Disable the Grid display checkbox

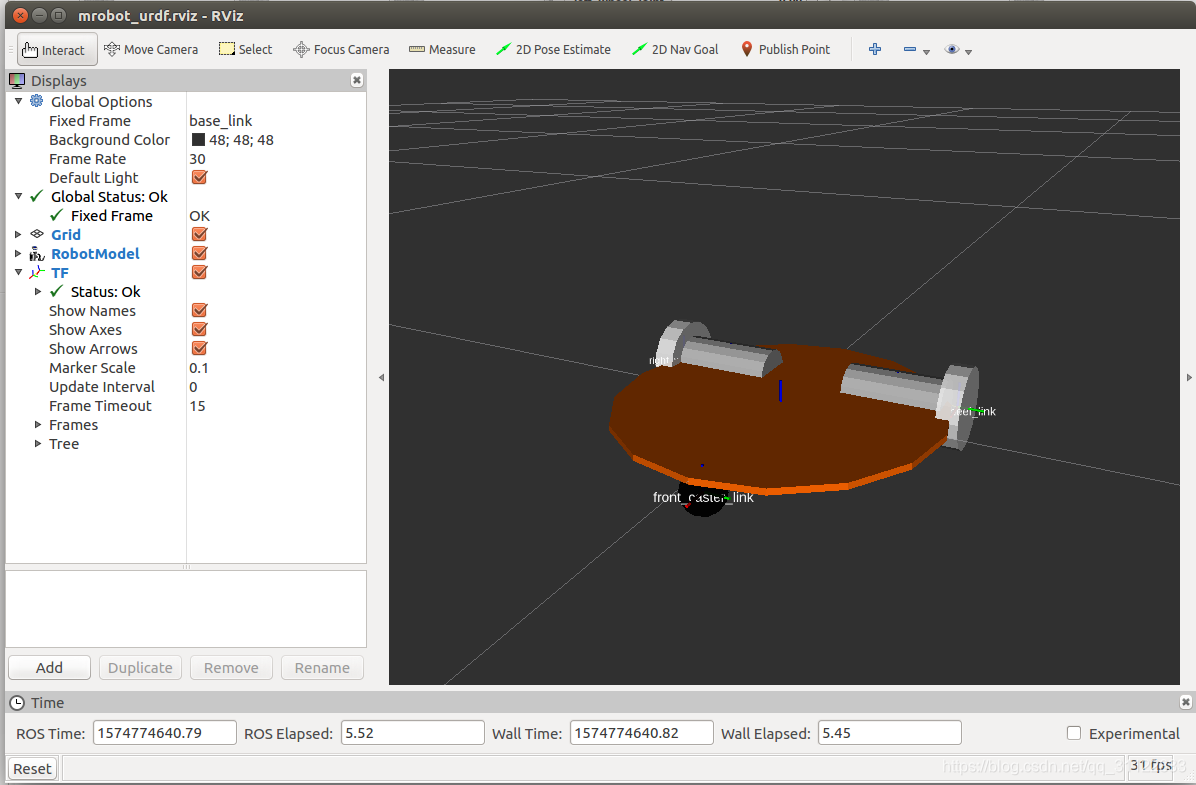199,234
